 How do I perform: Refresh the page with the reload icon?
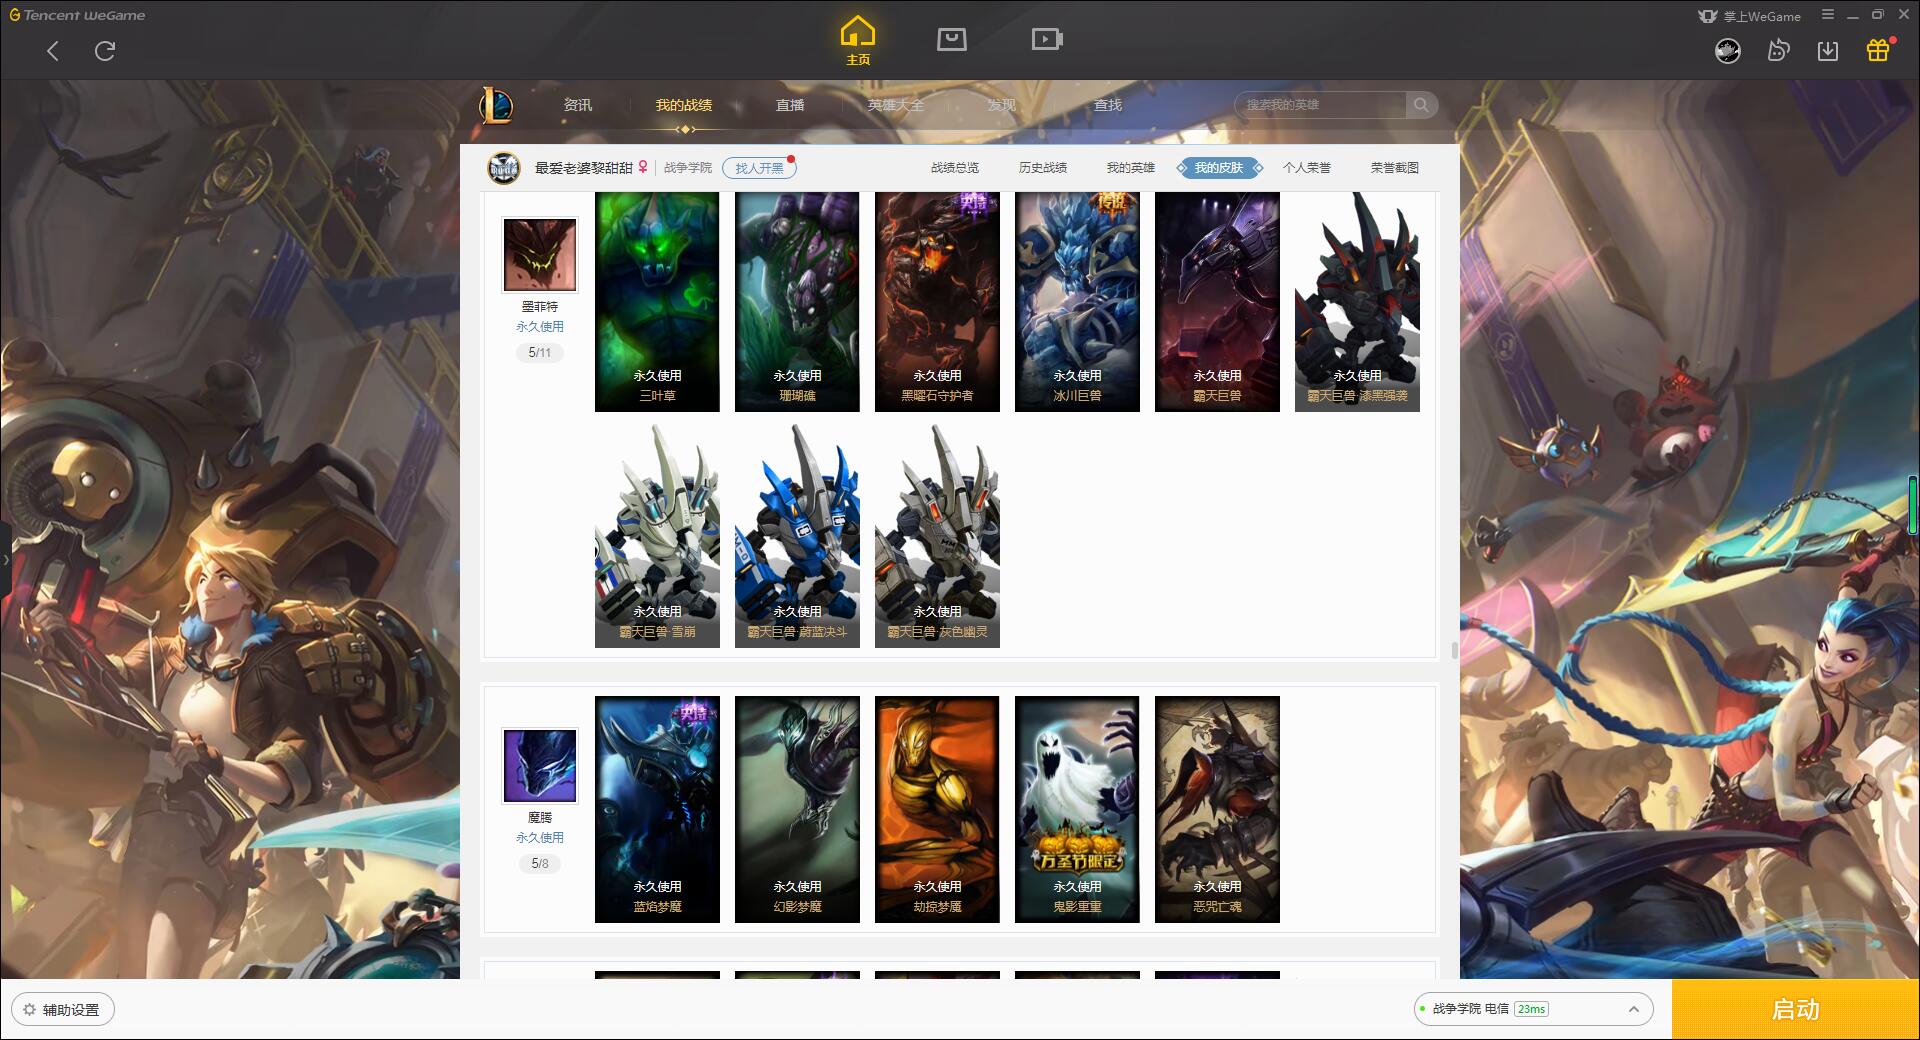[105, 51]
